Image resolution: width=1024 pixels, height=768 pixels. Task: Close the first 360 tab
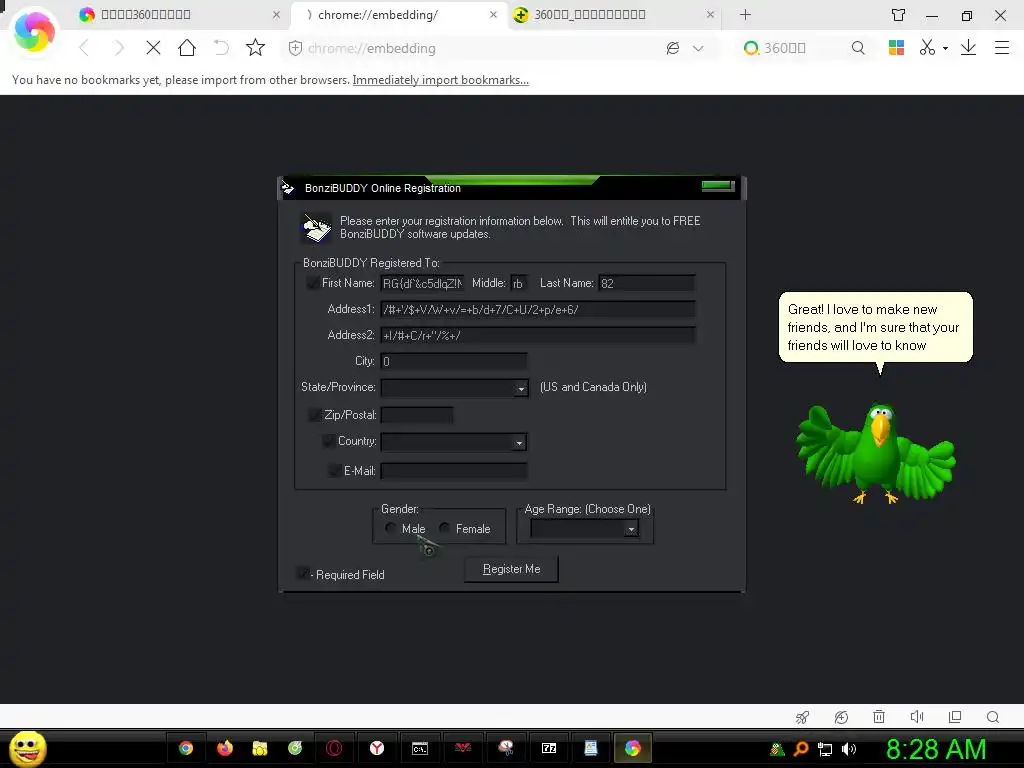click(x=276, y=14)
